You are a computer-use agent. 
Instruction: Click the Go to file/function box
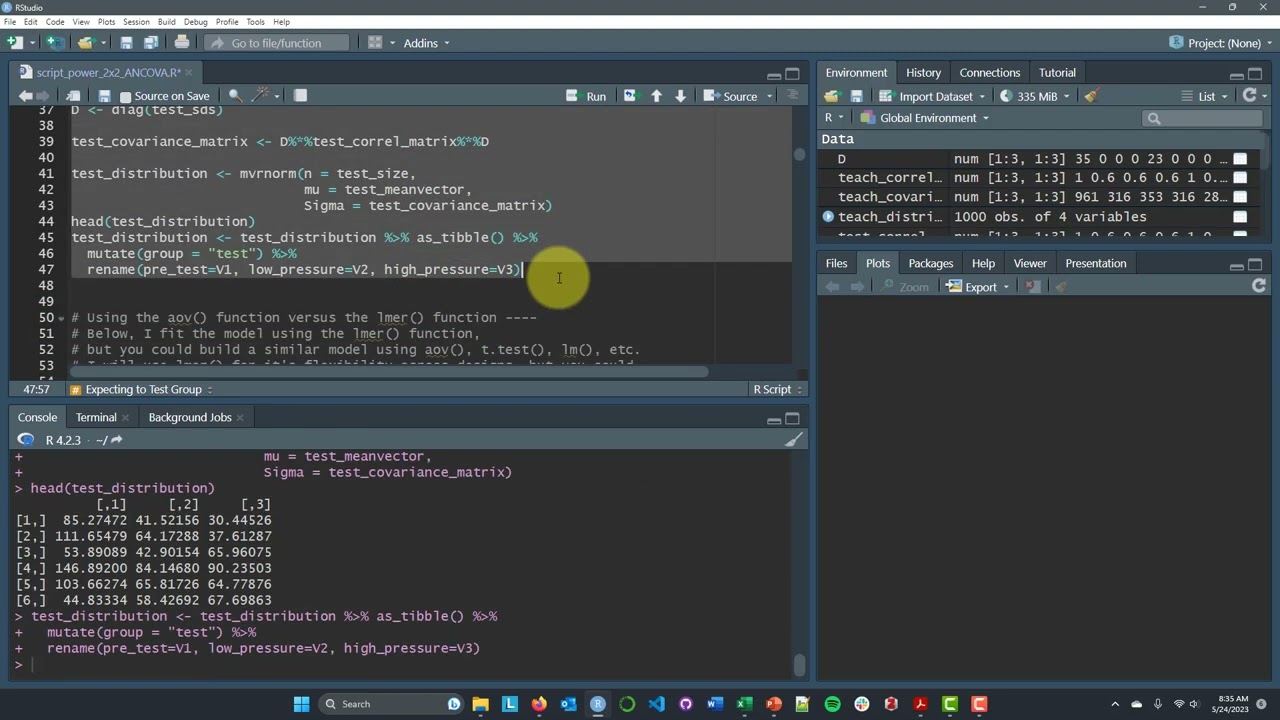pos(277,43)
